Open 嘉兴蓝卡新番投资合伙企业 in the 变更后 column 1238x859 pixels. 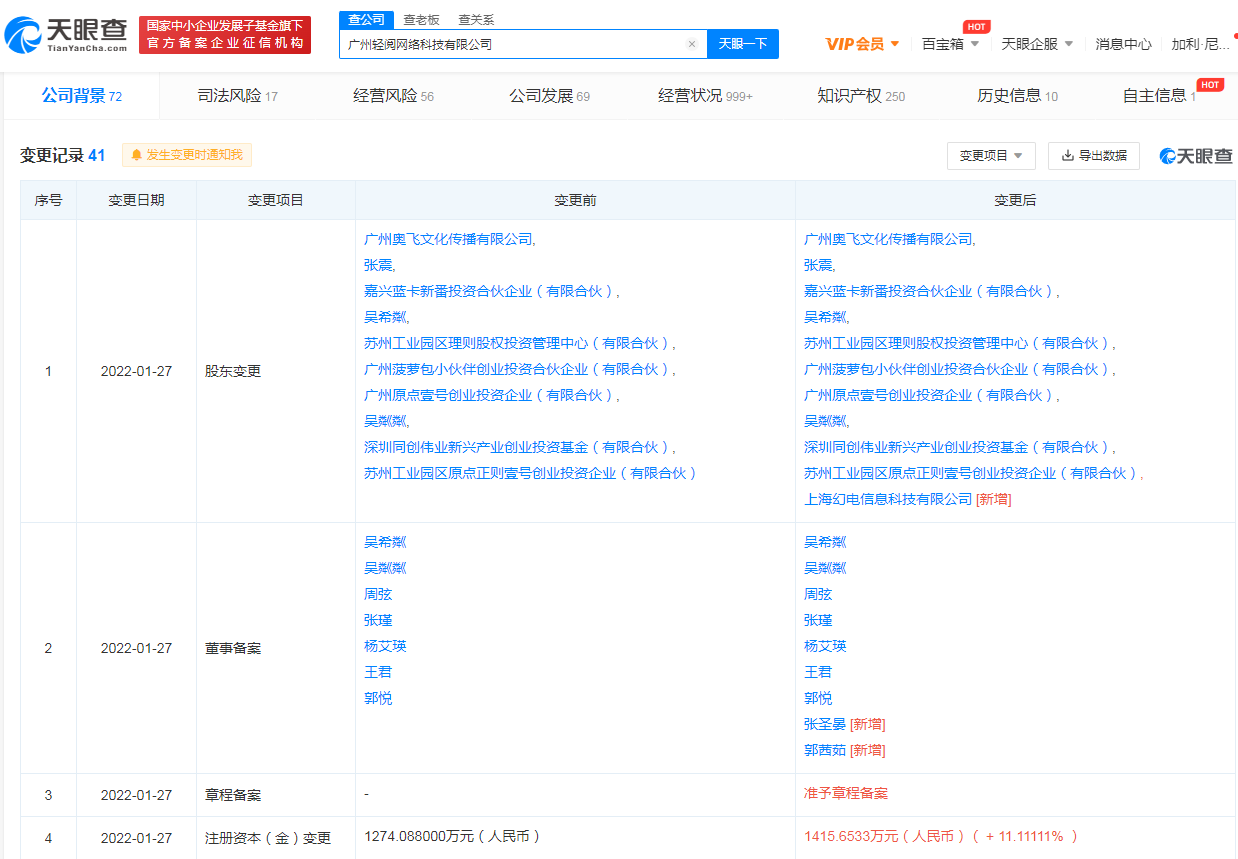(930, 291)
